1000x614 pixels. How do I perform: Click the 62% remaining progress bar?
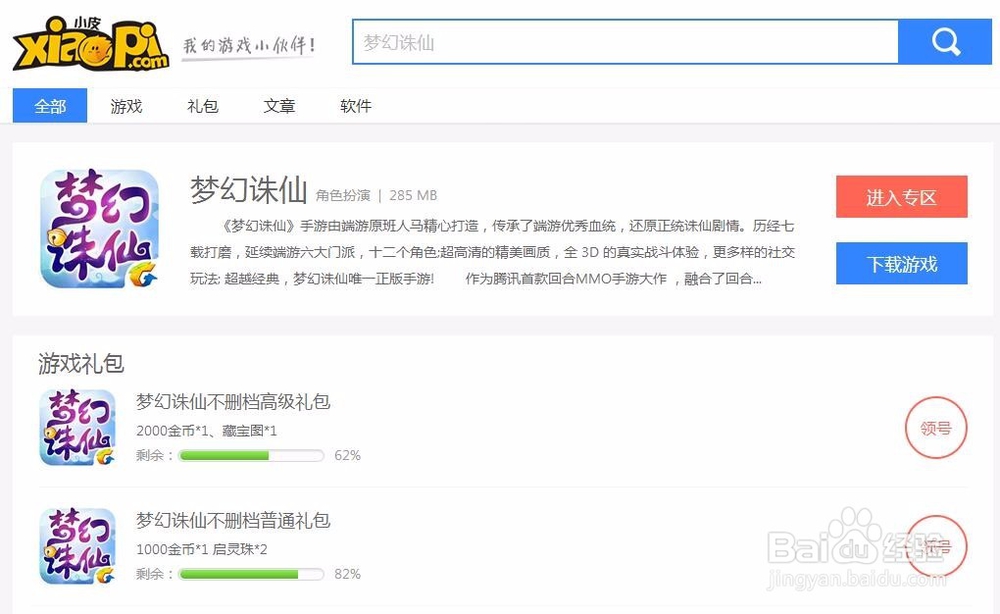coord(250,455)
